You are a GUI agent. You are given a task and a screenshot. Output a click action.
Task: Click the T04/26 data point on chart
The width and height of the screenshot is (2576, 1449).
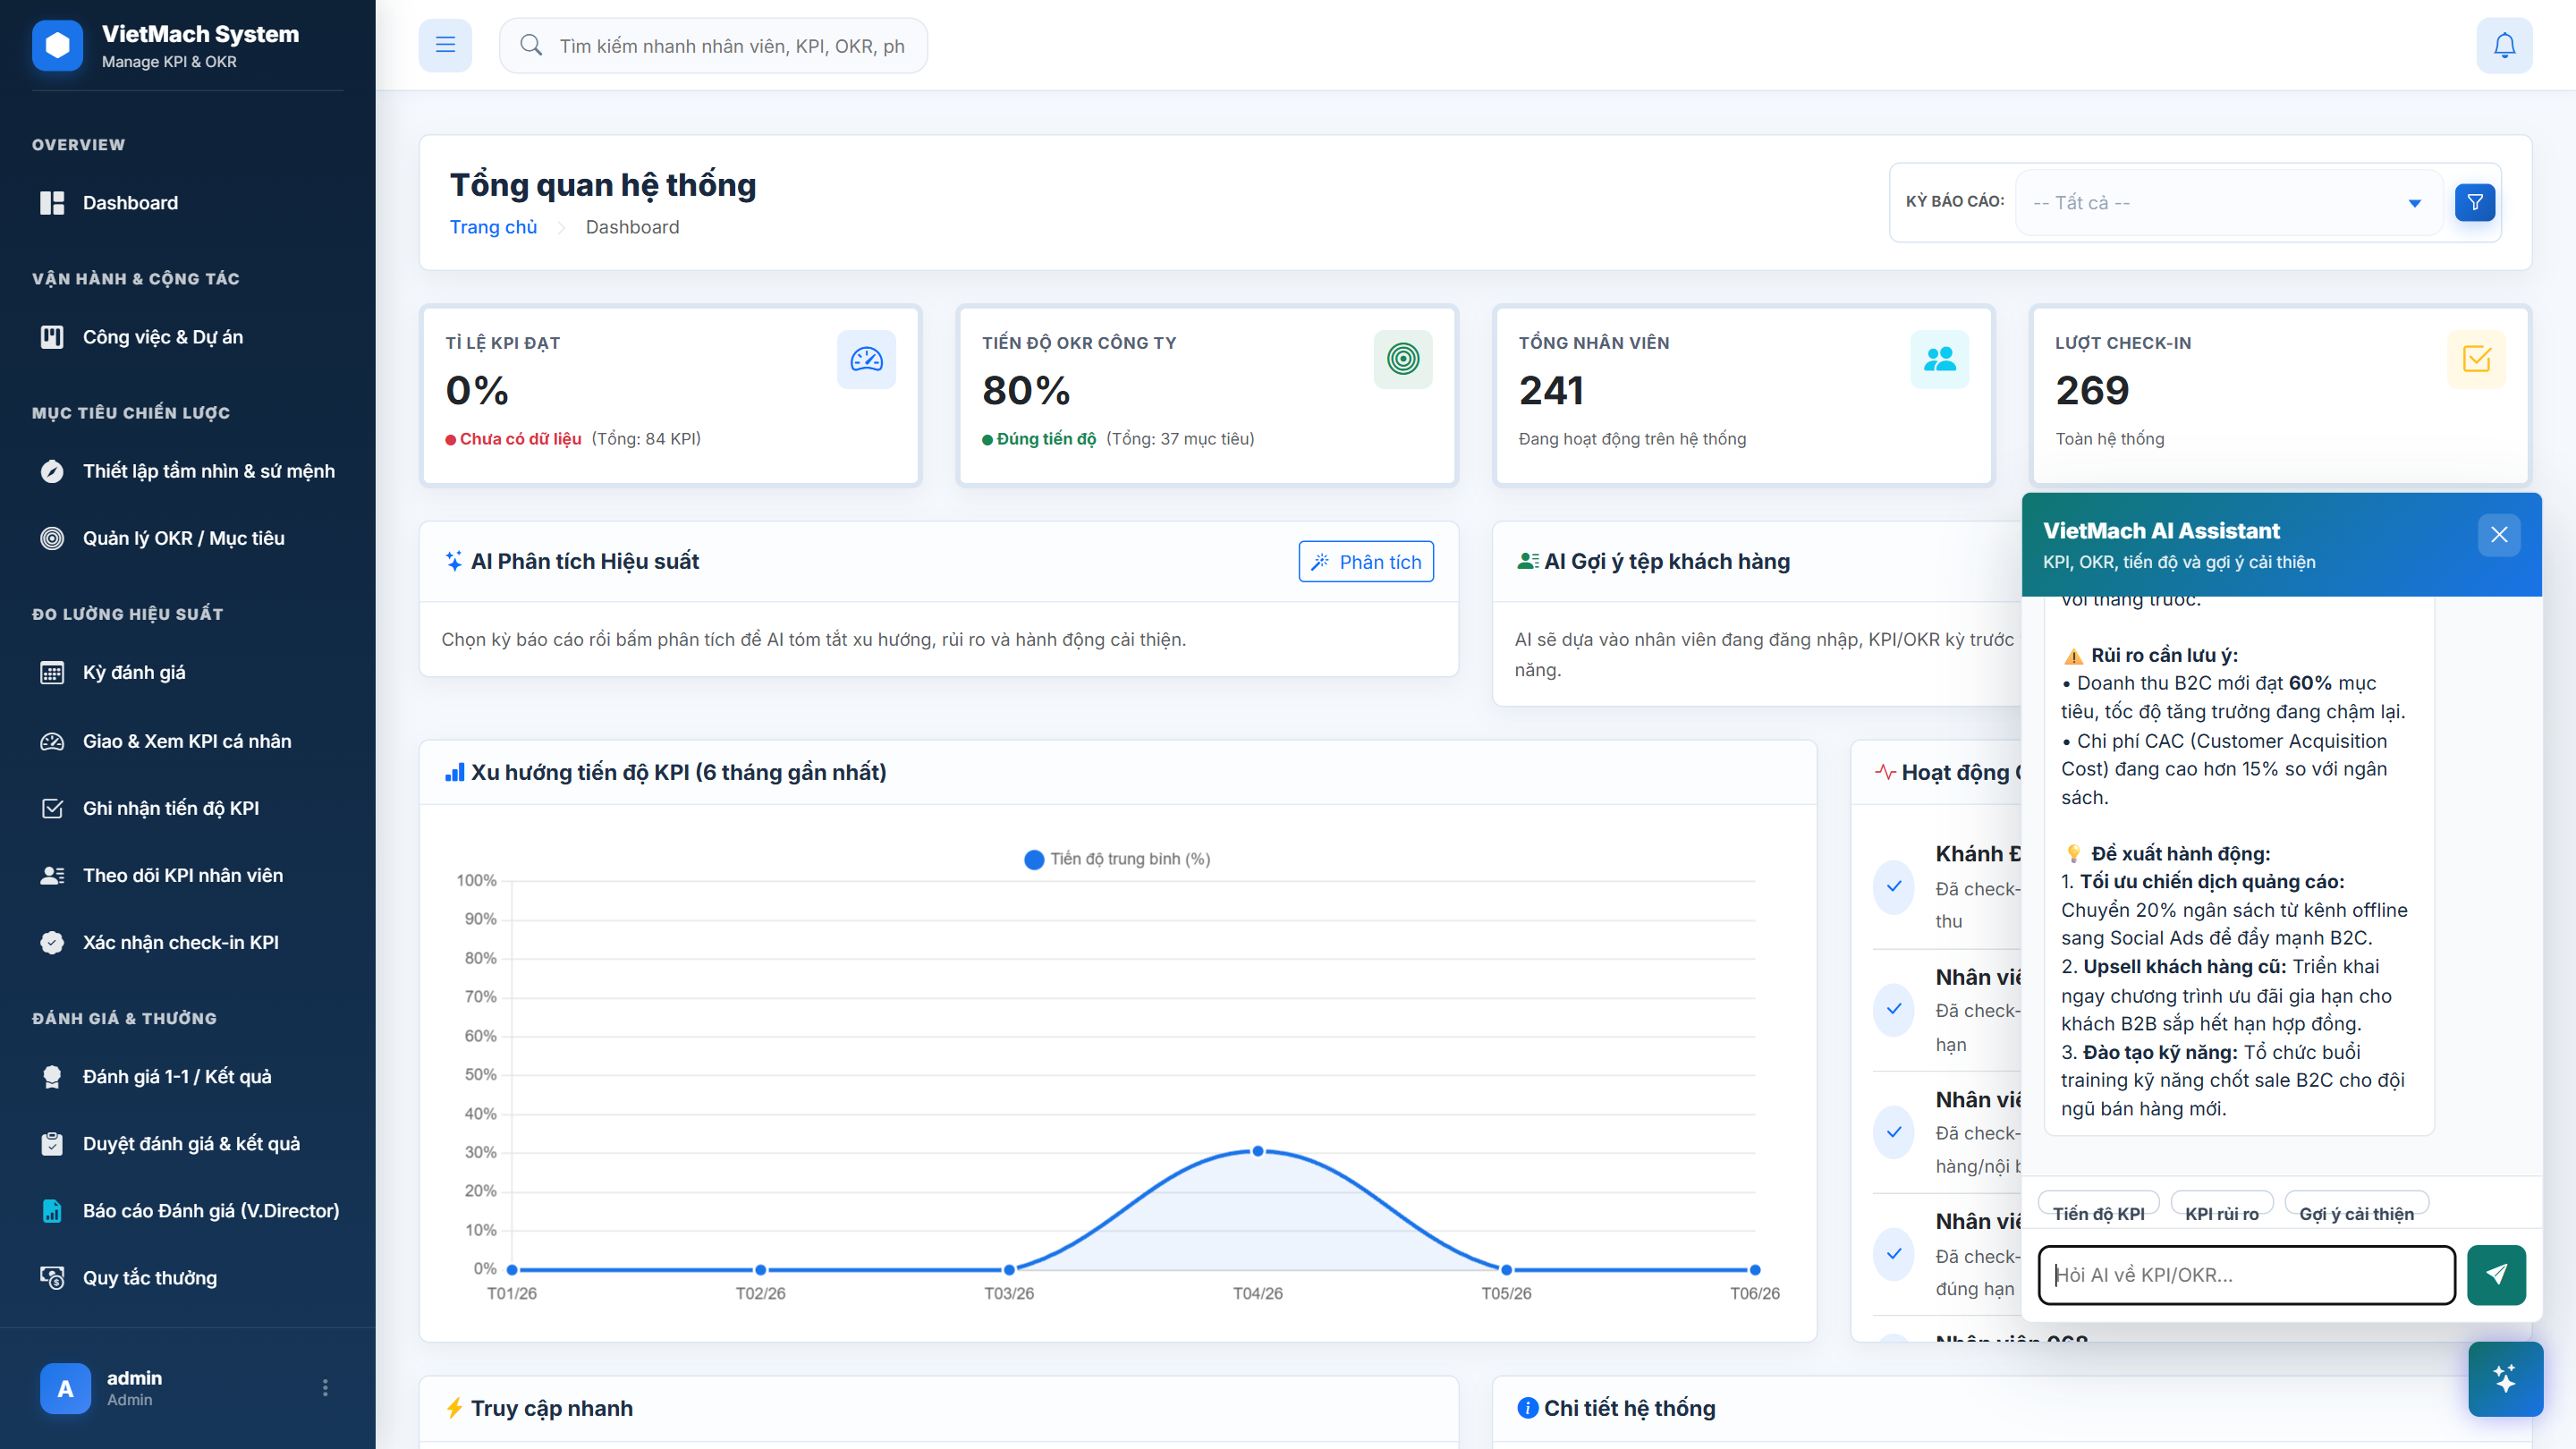[x=1258, y=1151]
